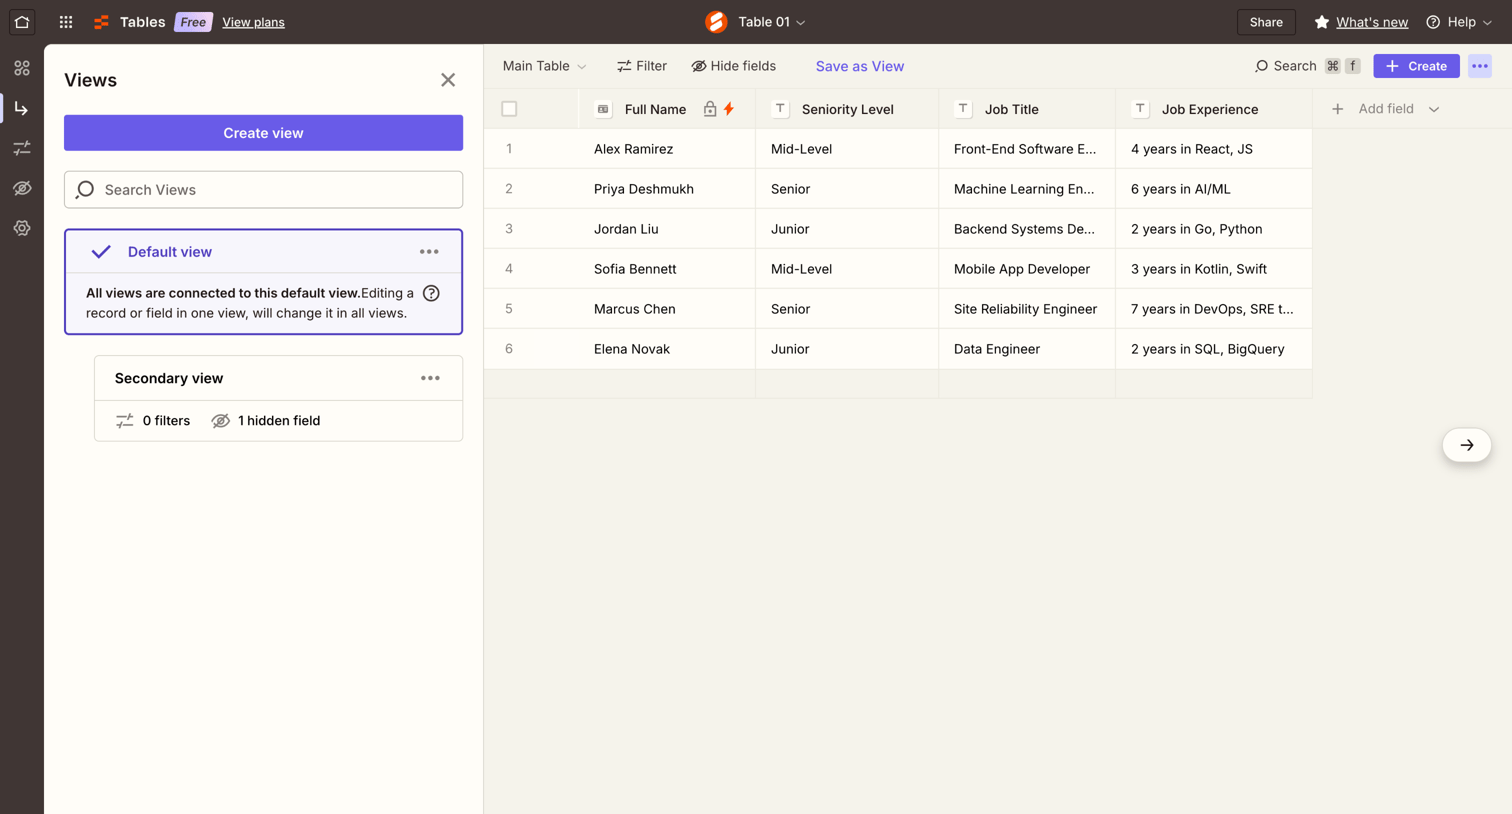Click the Full Name field type icon
This screenshot has width=1512, height=814.
tap(603, 109)
